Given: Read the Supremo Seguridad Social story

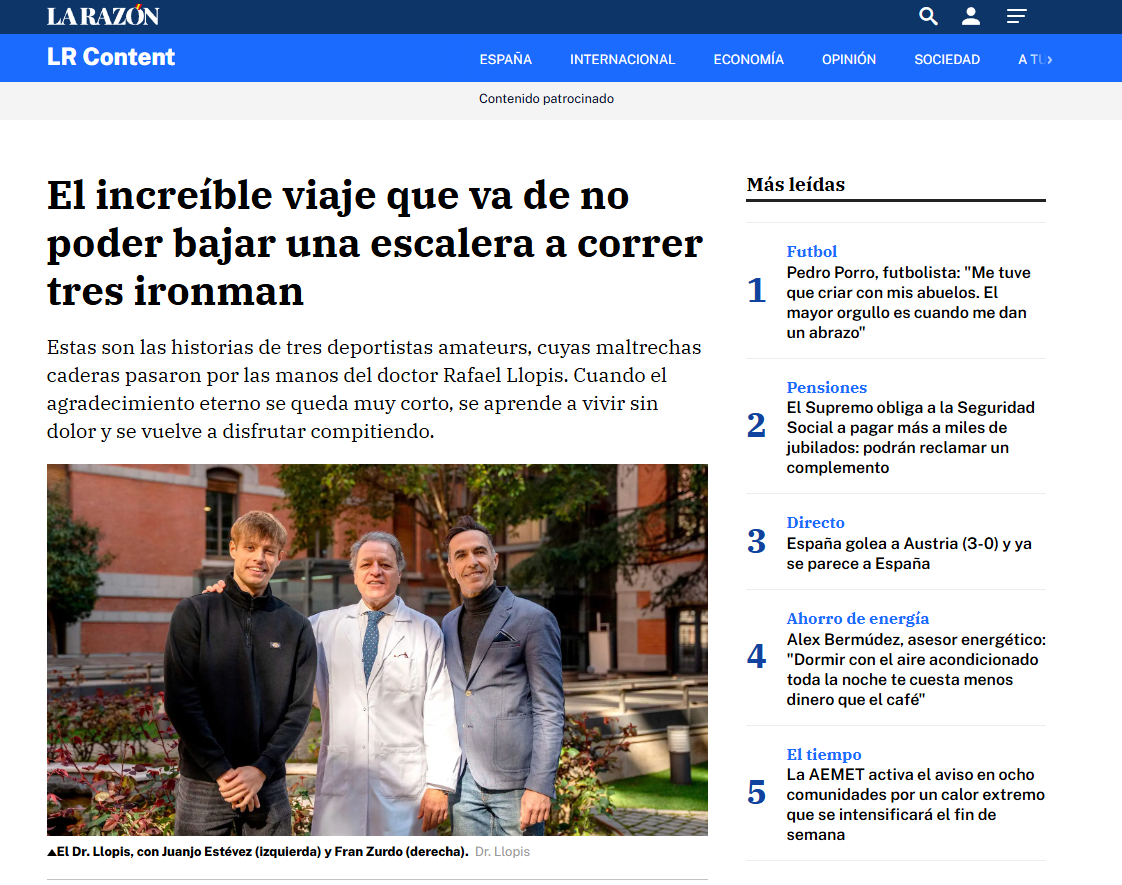Looking at the screenshot, I should (911, 437).
